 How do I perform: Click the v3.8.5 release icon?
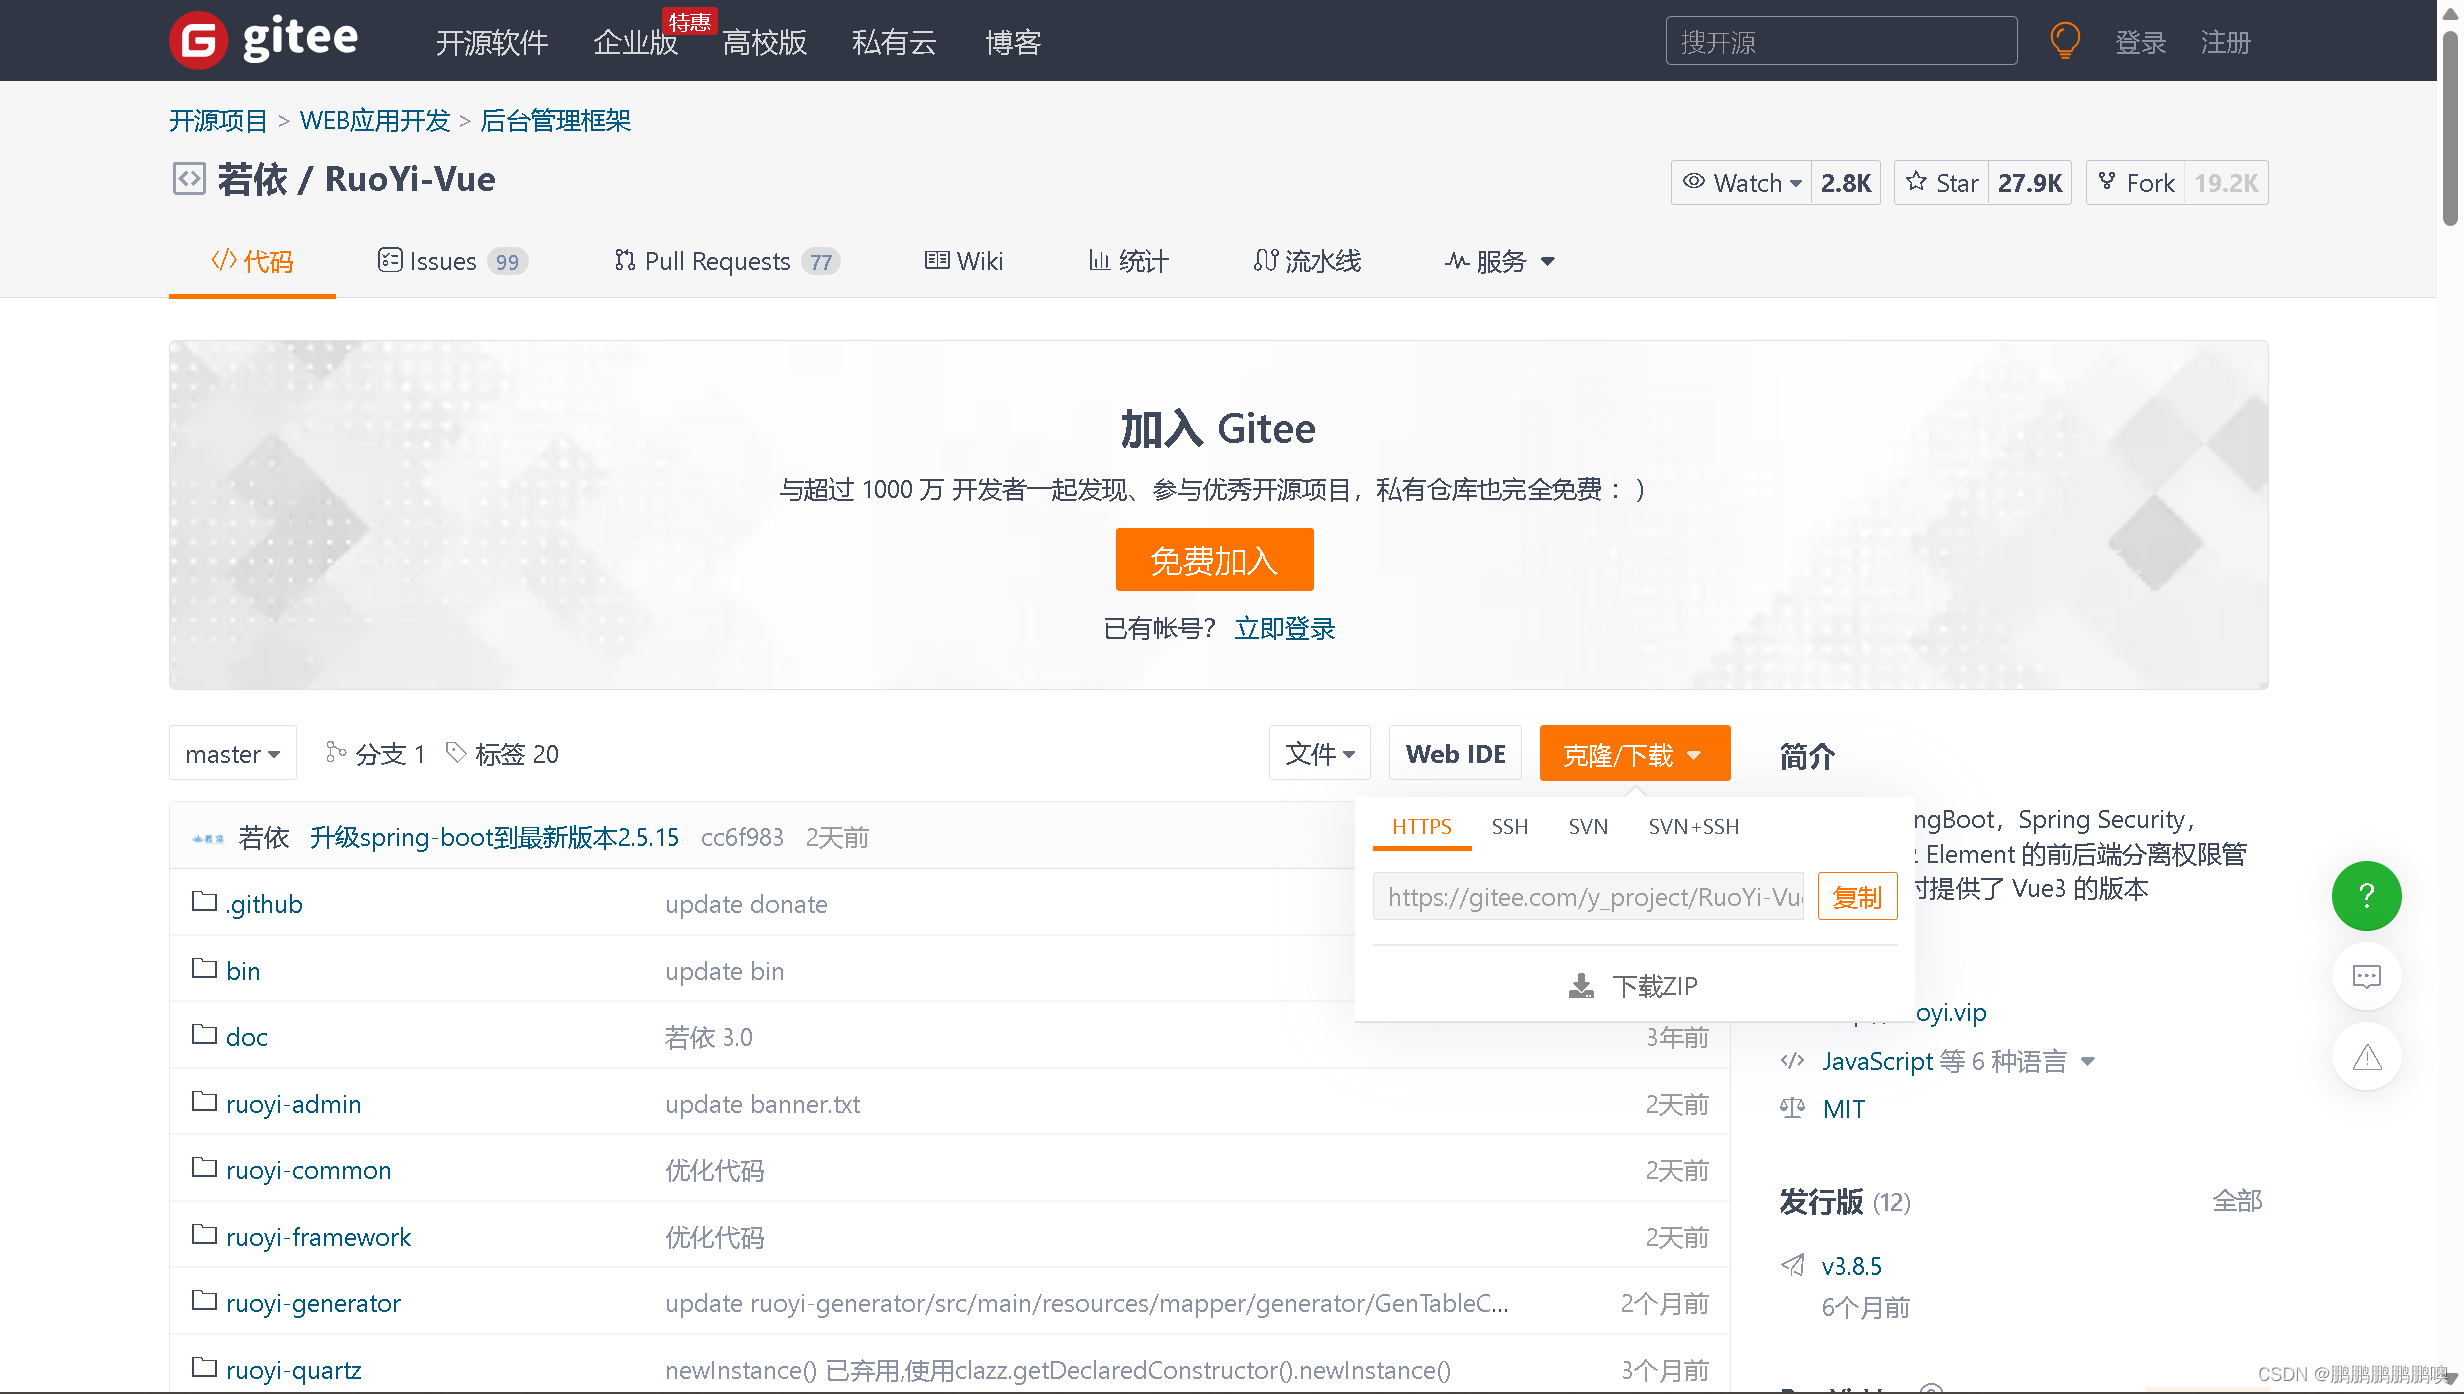[x=1793, y=1265]
